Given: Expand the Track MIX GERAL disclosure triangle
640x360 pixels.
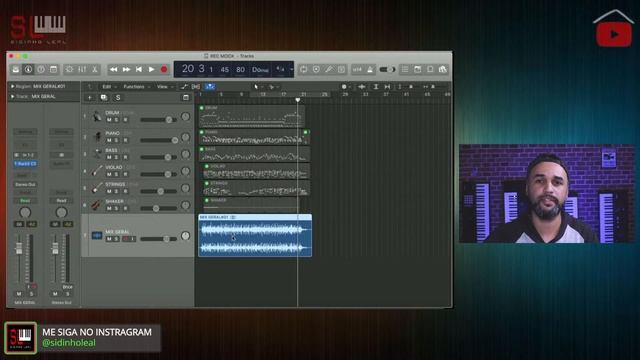Looking at the screenshot, I should (13, 97).
